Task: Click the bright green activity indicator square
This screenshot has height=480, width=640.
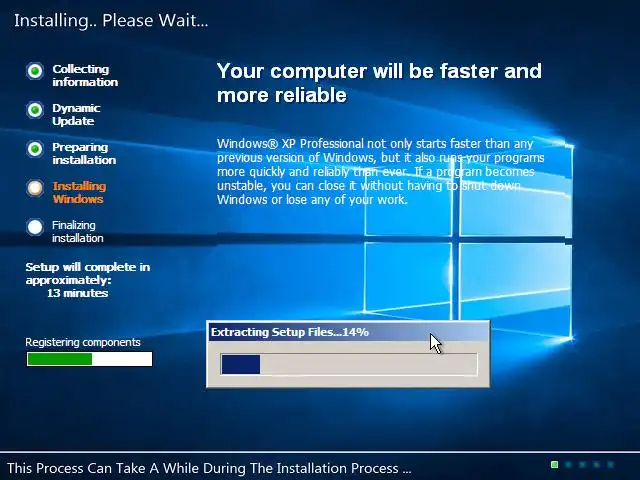Action: (554, 464)
